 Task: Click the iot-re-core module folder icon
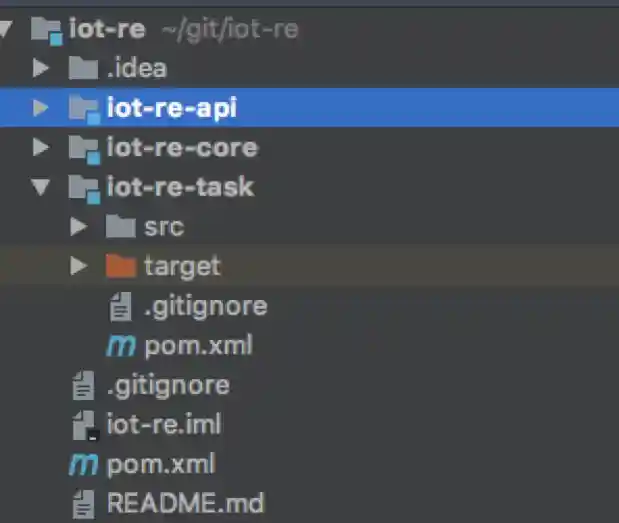coord(84,148)
